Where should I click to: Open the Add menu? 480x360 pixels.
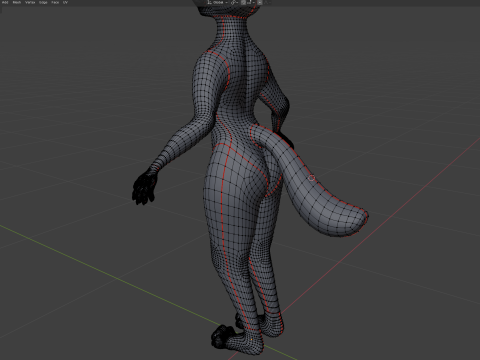(x=5, y=2)
